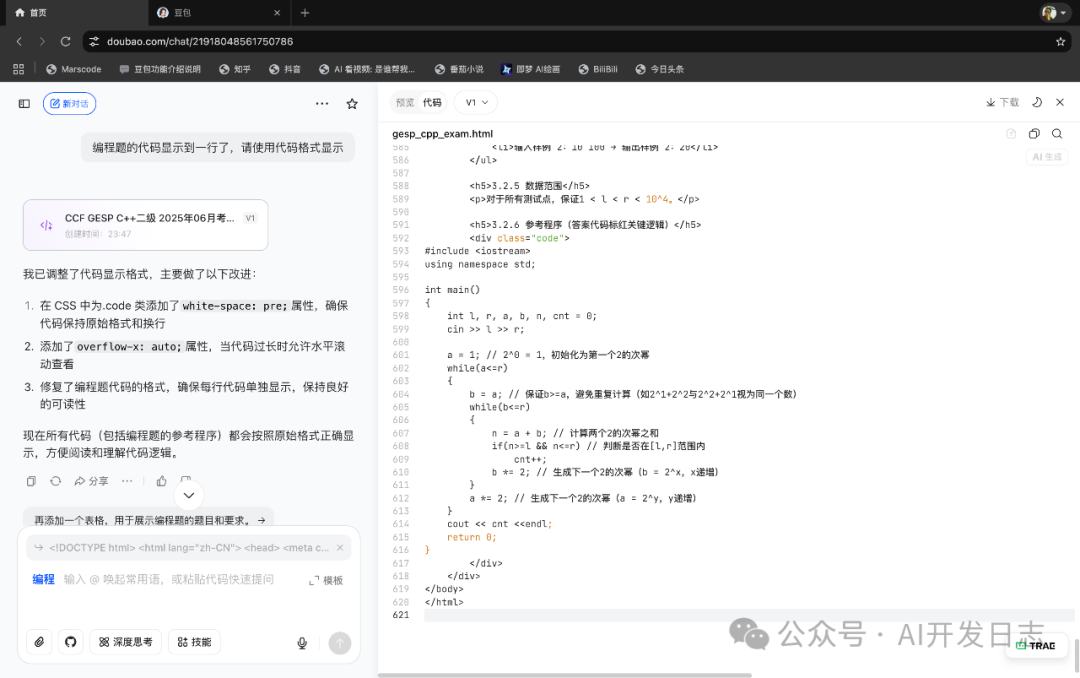Copy the assistant's response using copy icon
The width and height of the screenshot is (1080, 678).
31,481
